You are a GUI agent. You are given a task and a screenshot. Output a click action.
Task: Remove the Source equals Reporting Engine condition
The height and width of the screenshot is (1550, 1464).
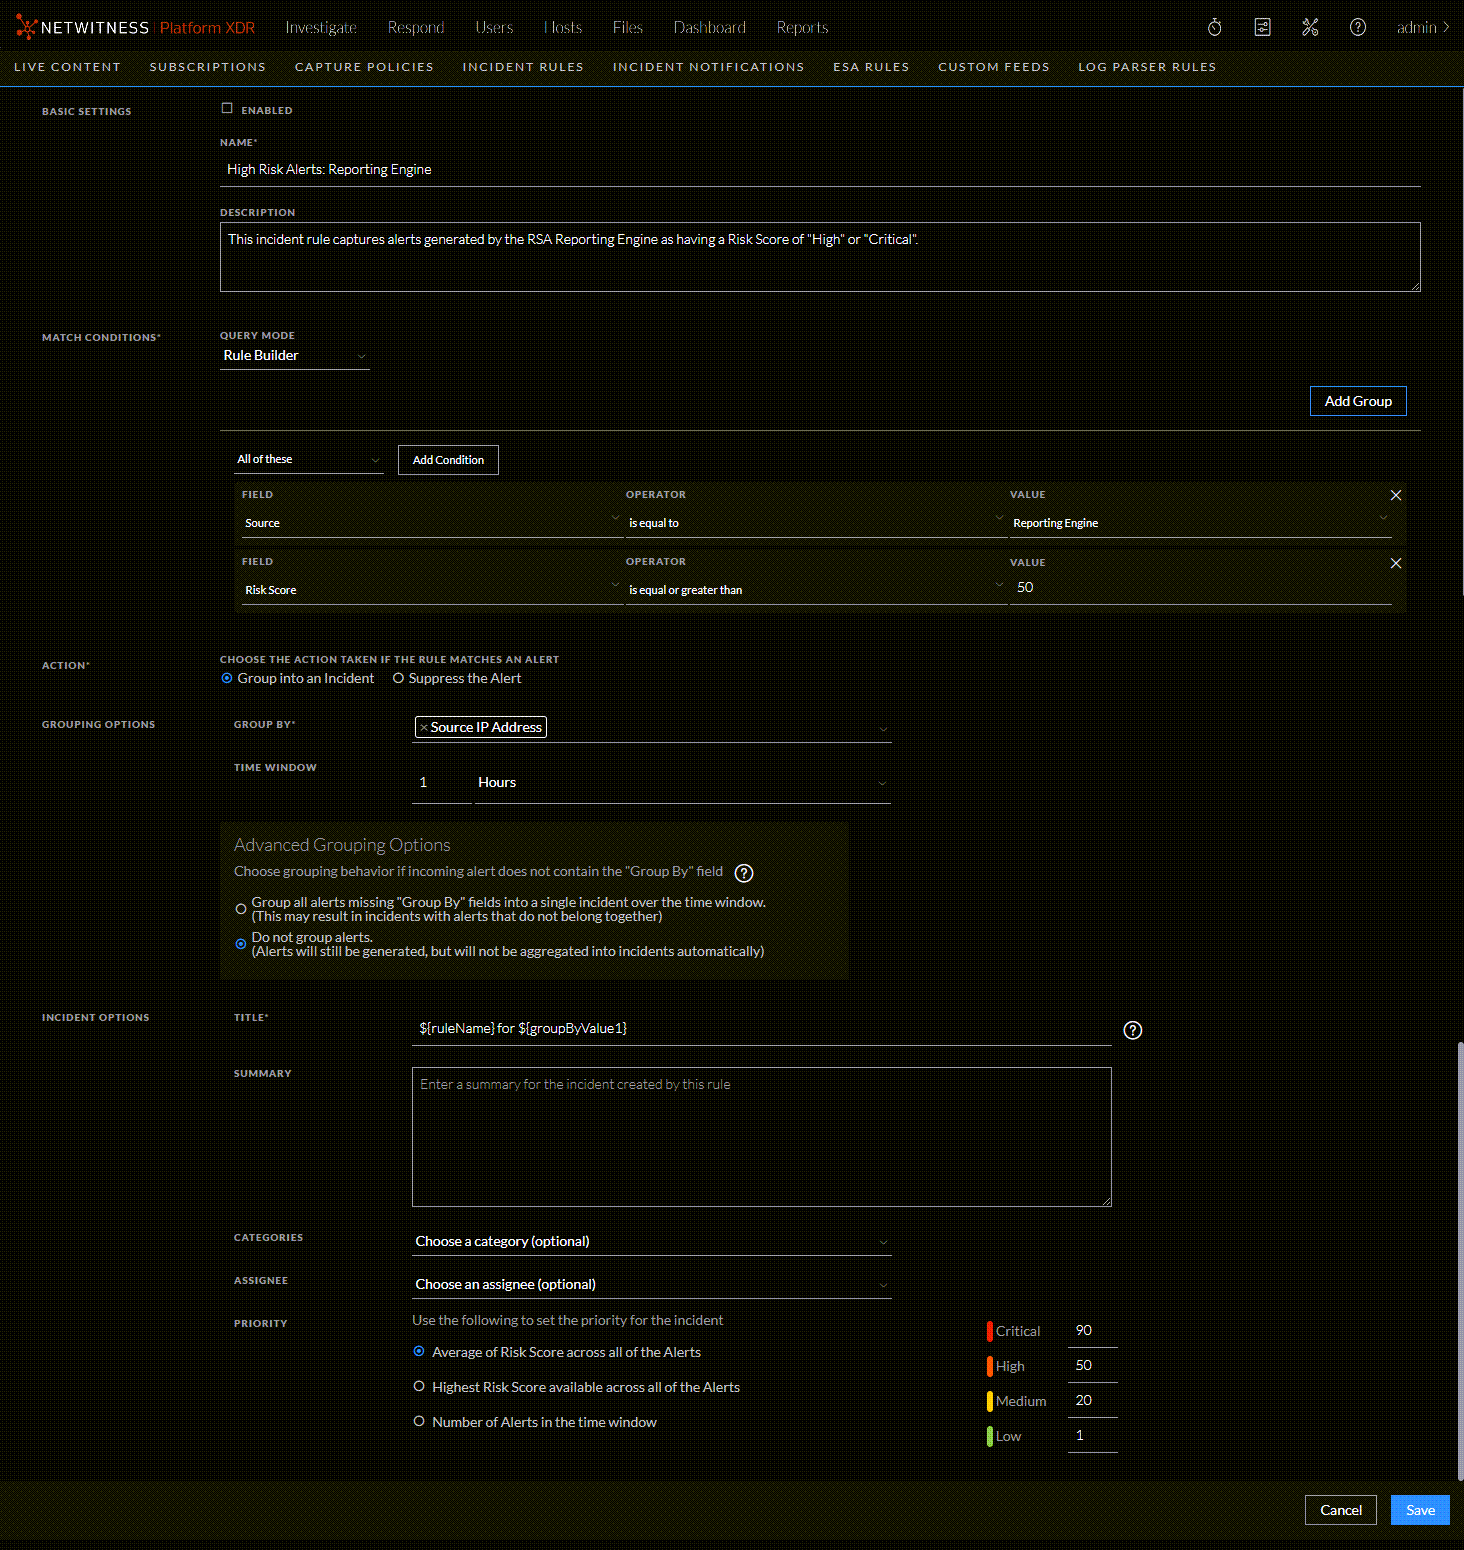pyautogui.click(x=1395, y=494)
